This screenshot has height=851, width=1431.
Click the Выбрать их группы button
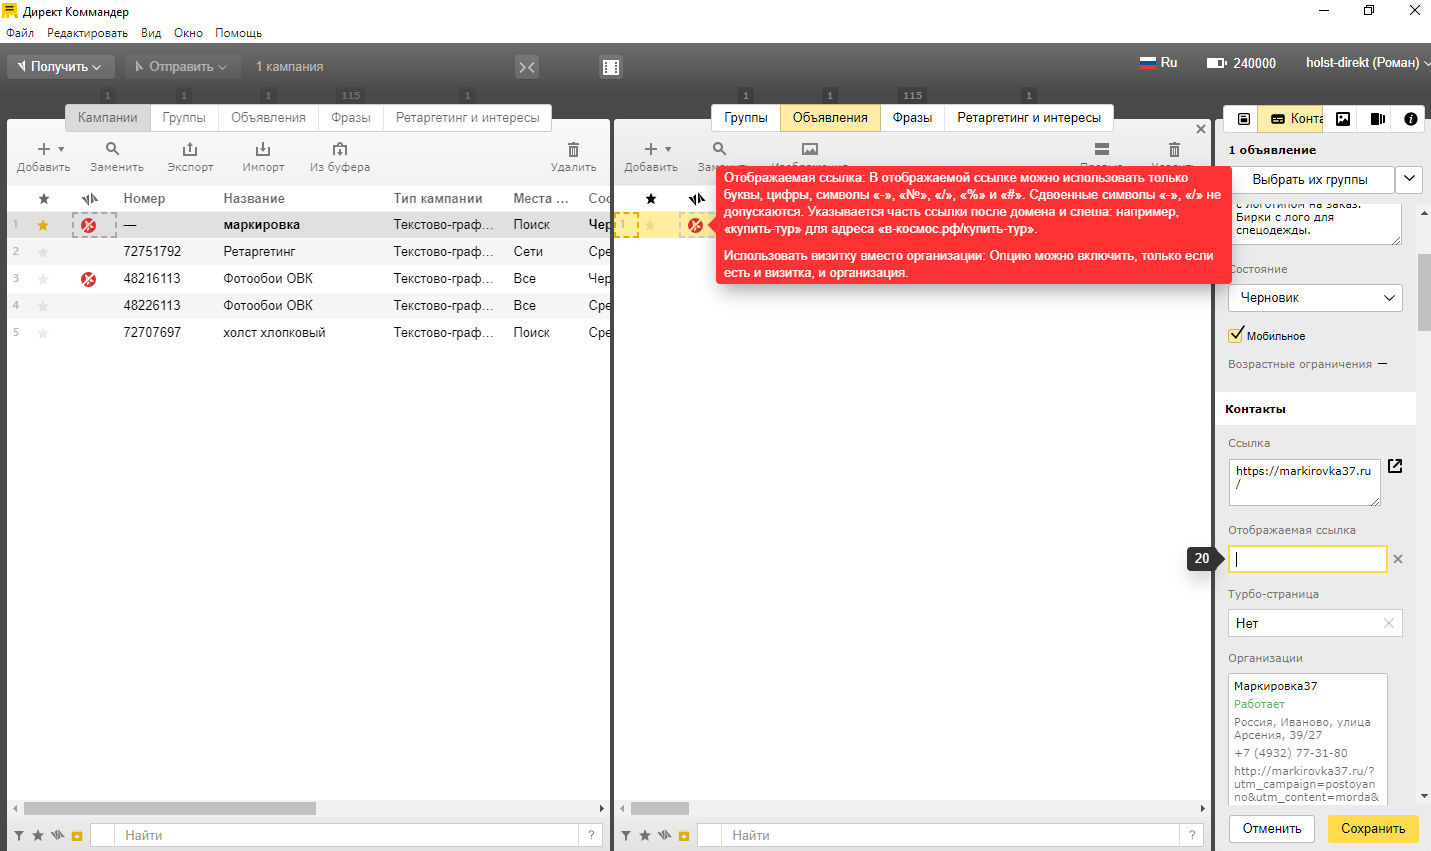pyautogui.click(x=1310, y=180)
